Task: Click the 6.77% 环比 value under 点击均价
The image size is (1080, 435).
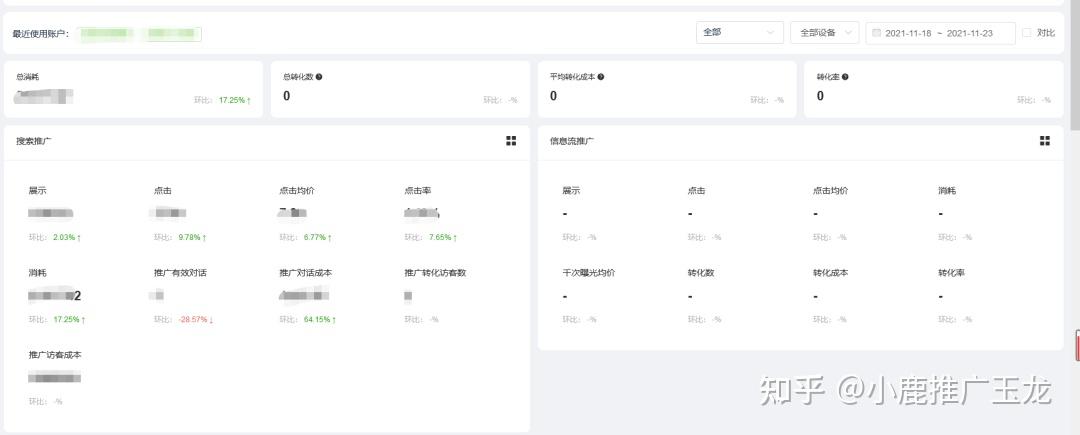Action: tap(320, 237)
